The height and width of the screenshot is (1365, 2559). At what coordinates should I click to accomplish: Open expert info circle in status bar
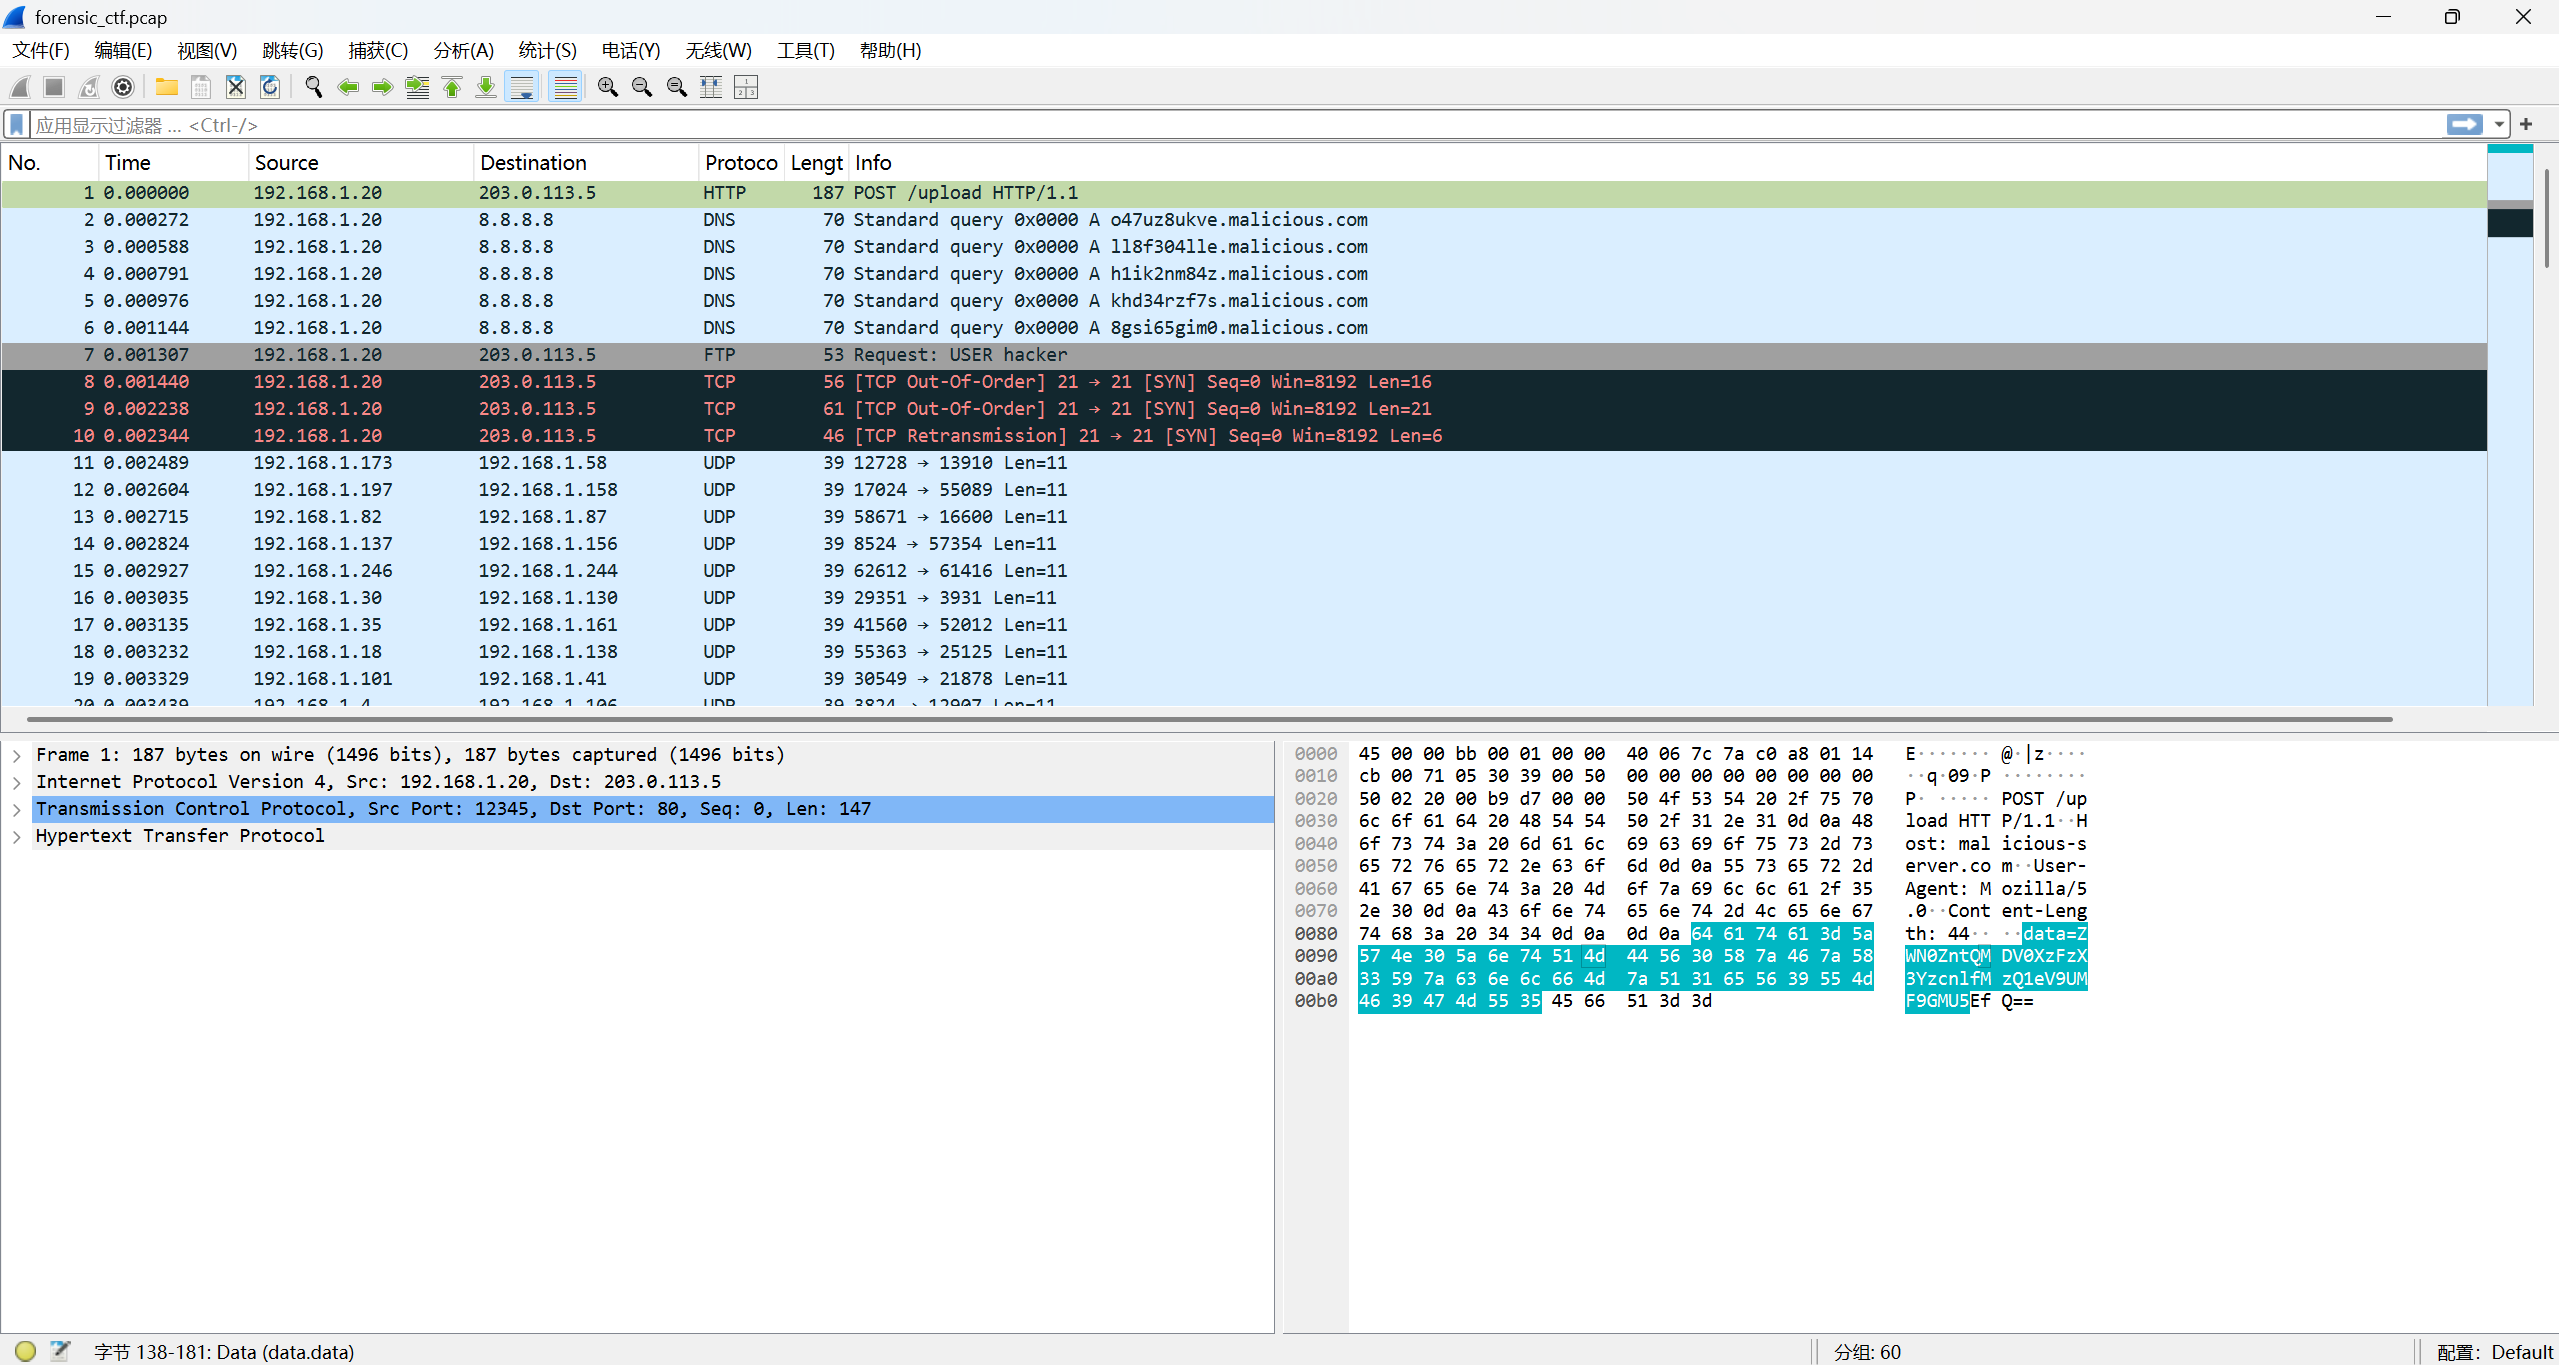[x=26, y=1351]
